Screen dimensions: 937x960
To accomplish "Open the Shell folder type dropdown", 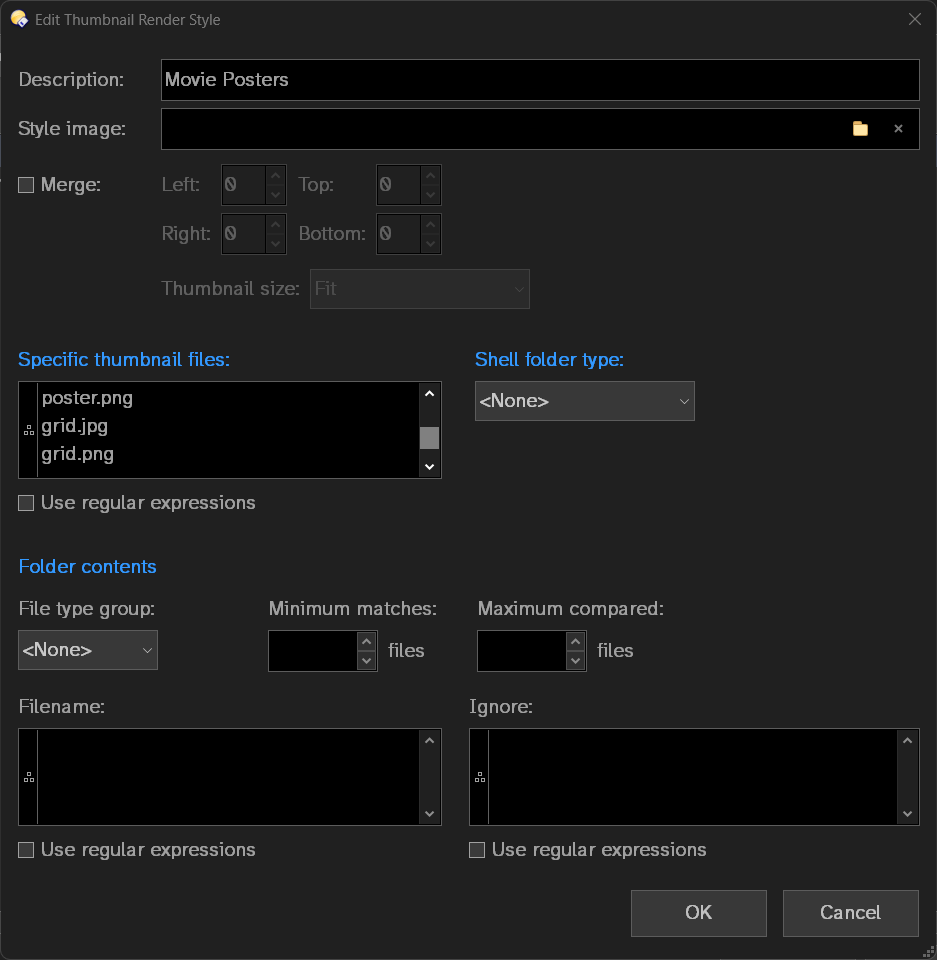I will pyautogui.click(x=584, y=401).
